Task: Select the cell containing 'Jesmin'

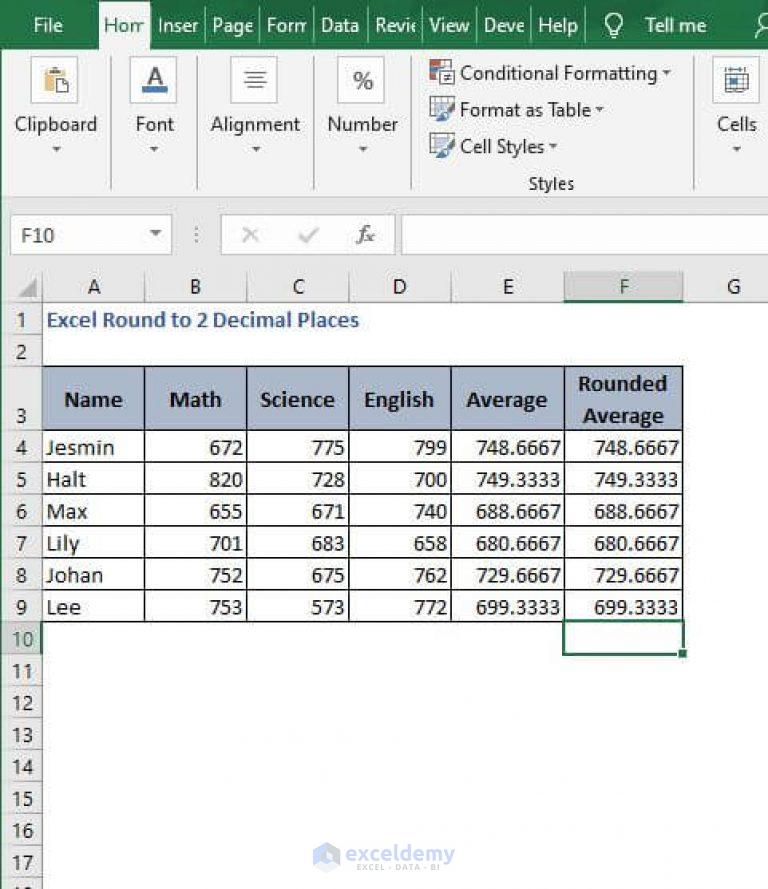Action: tap(94, 447)
